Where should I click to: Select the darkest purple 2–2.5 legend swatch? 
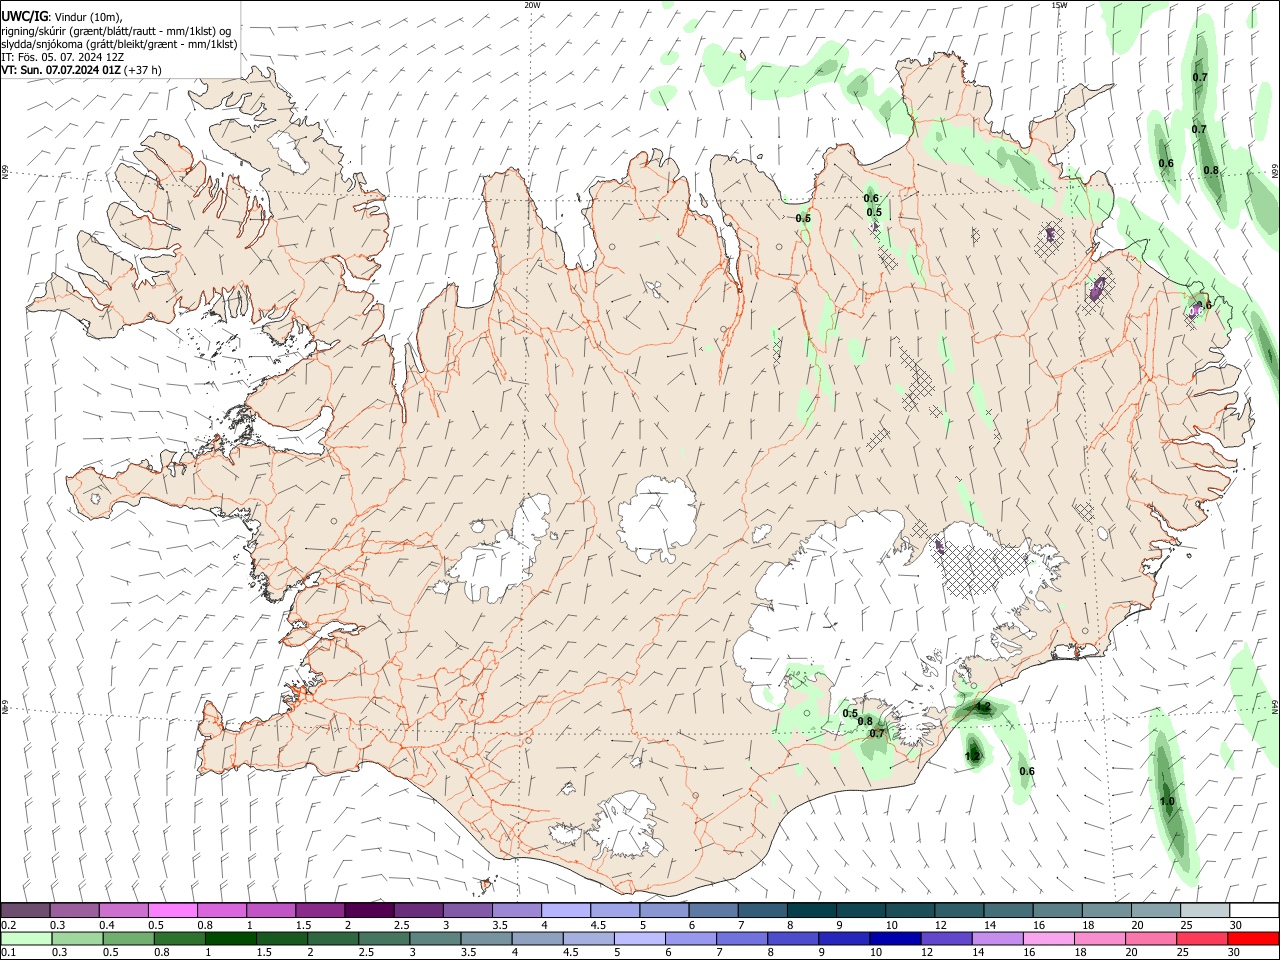click(369, 910)
